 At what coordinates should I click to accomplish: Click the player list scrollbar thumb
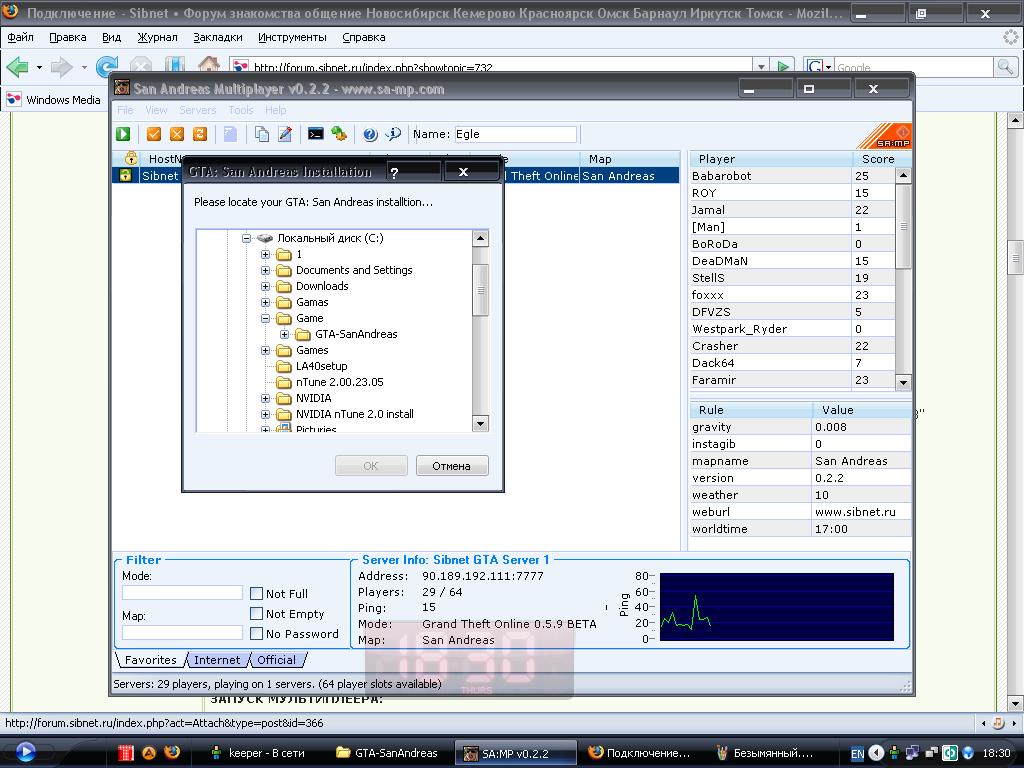[903, 226]
